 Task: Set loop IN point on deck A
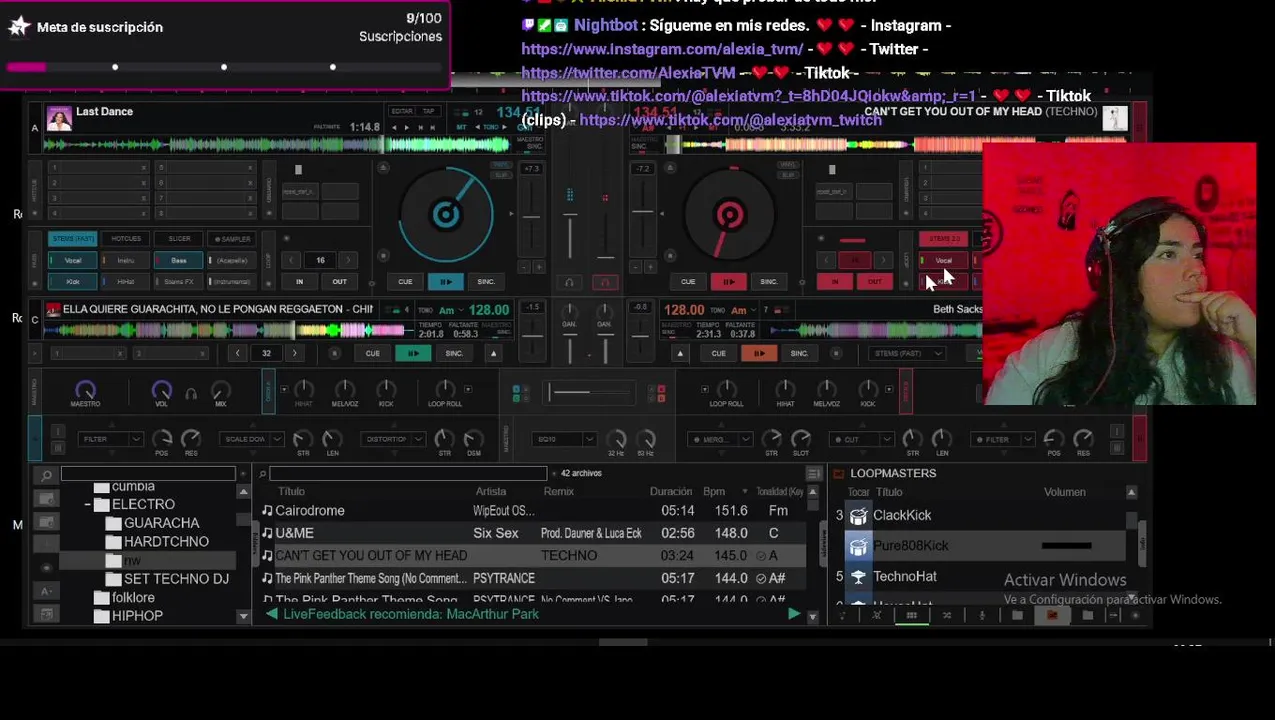pyautogui.click(x=299, y=282)
